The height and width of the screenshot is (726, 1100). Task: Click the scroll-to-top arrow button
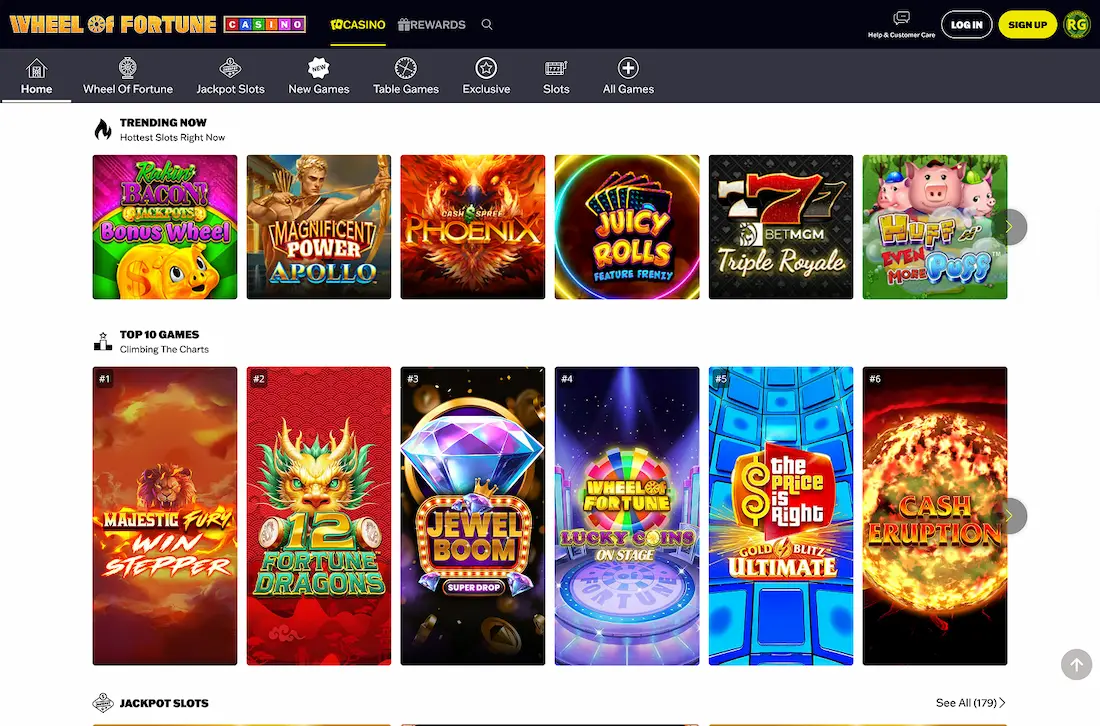(x=1076, y=664)
